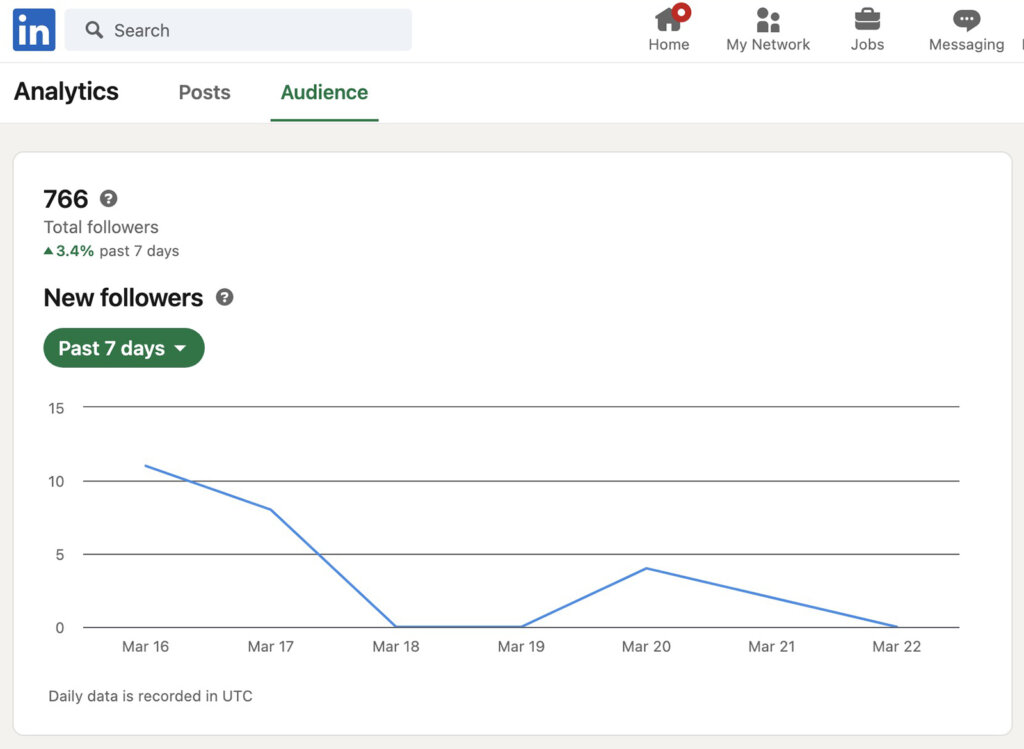Open the Messaging chat bubble icon
The width and height of the screenshot is (1024, 749).
pyautogui.click(x=965, y=20)
